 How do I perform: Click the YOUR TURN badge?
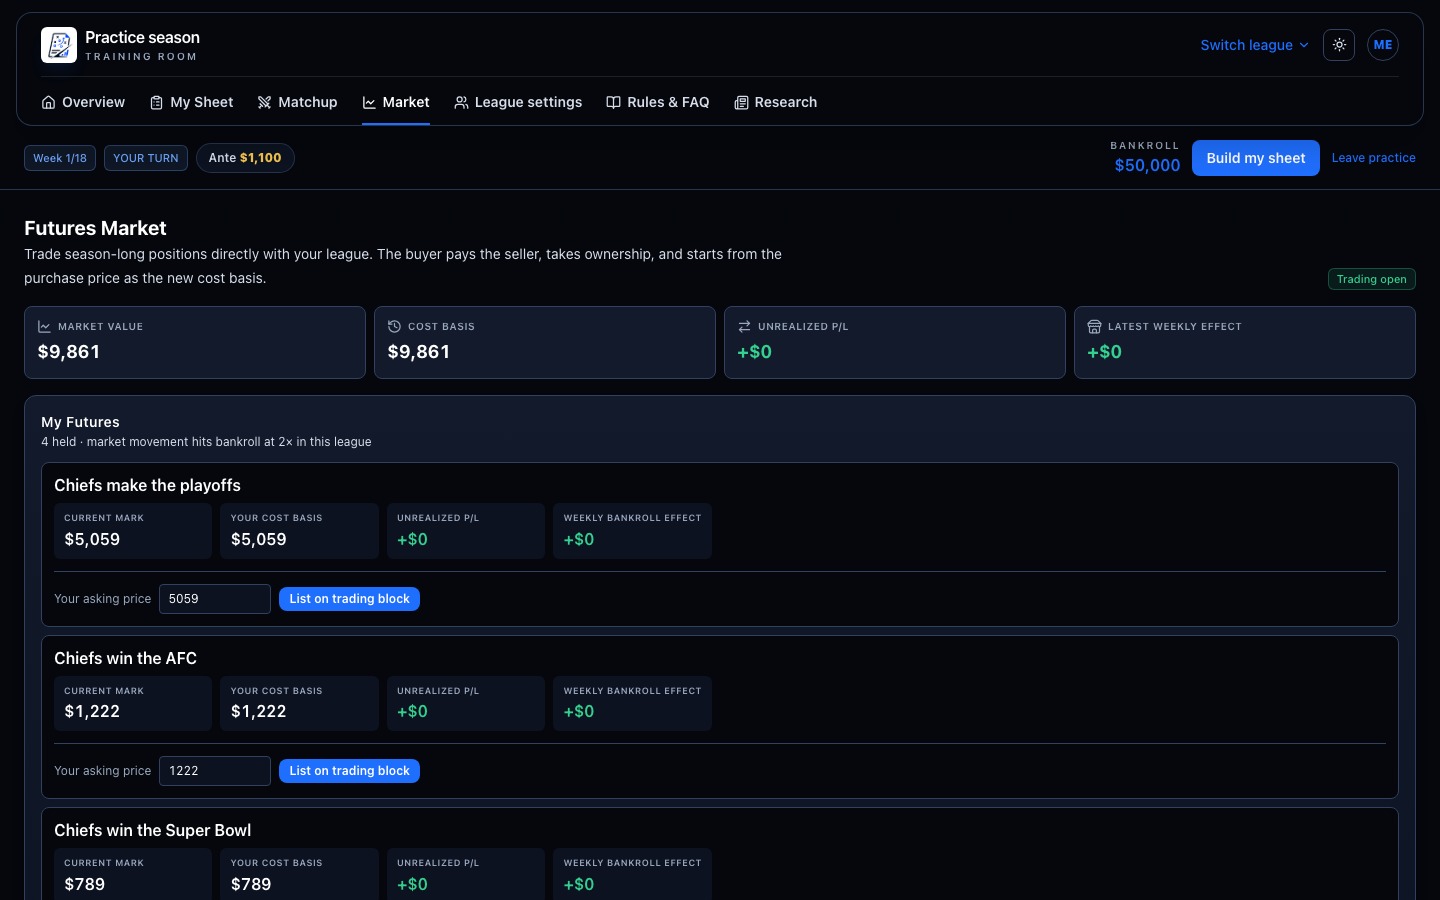coord(146,158)
